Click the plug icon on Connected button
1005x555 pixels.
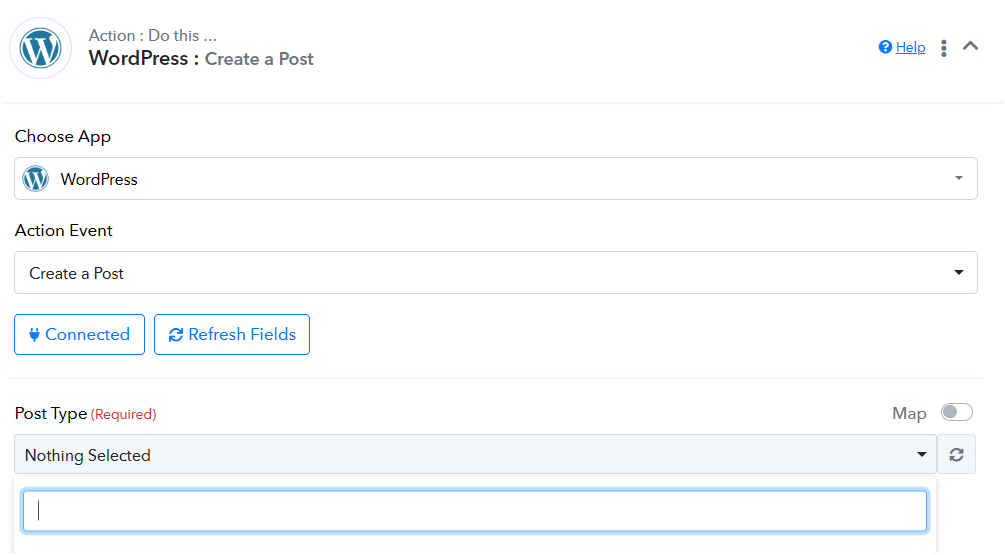coord(35,335)
